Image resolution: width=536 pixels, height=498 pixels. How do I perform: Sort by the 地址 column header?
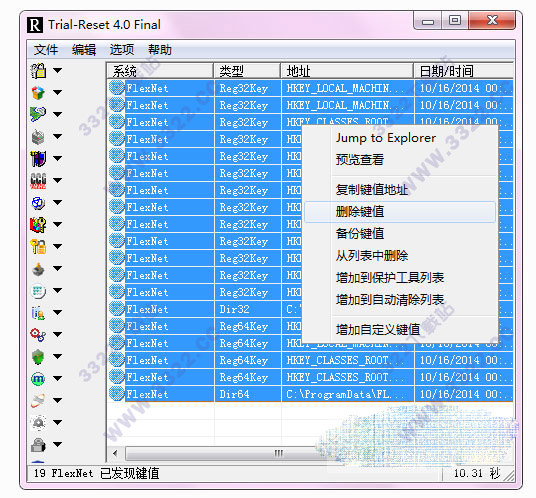click(x=347, y=71)
